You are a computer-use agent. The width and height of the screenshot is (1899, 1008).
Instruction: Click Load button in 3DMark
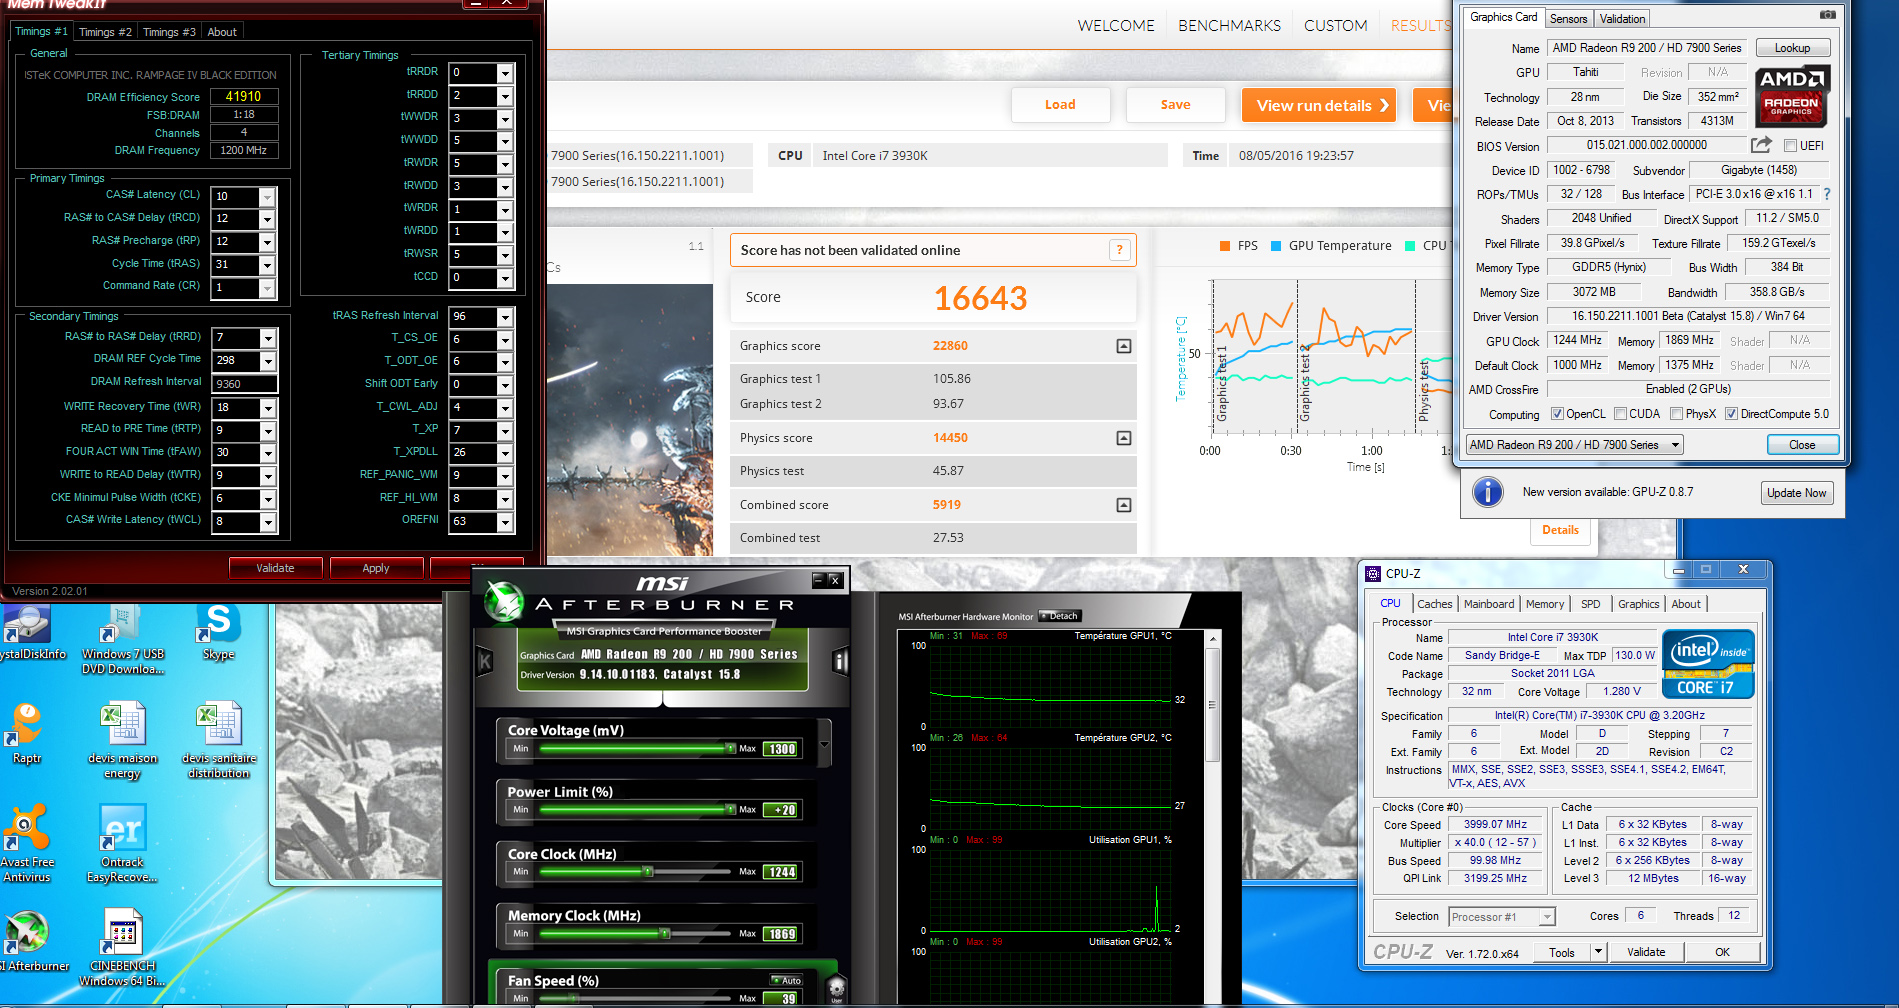(x=1060, y=105)
